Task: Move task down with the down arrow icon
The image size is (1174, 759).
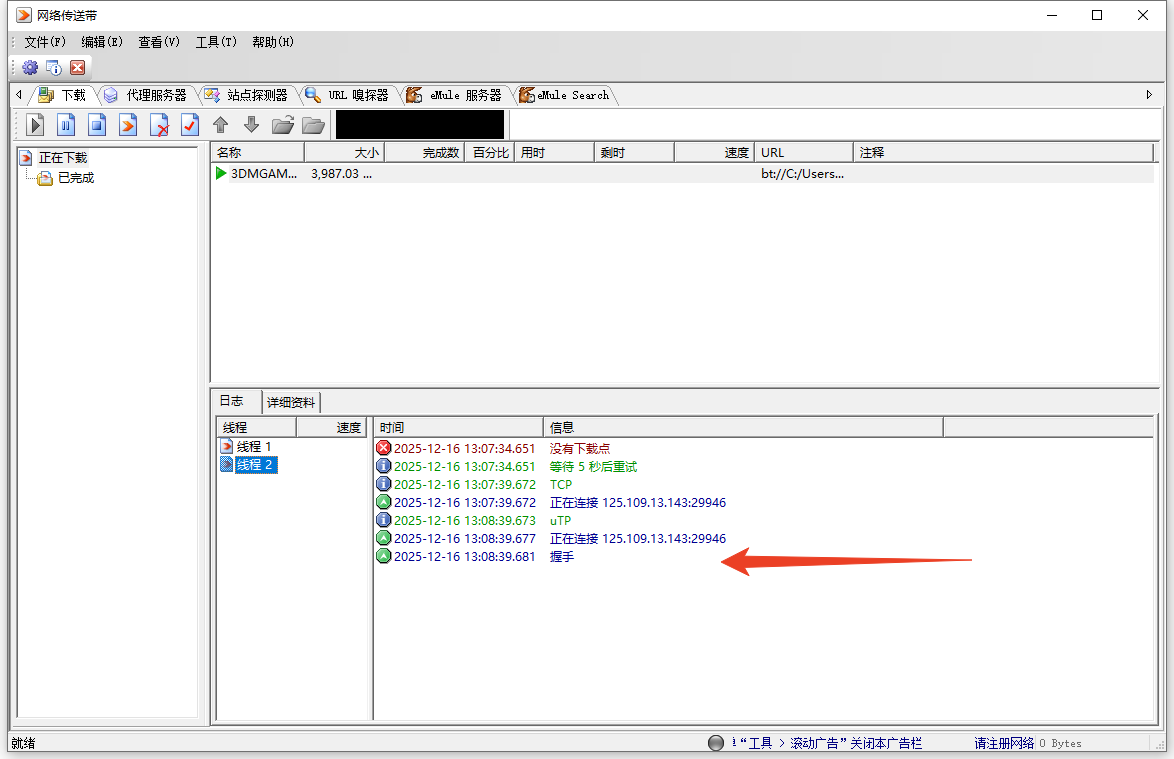Action: click(251, 125)
